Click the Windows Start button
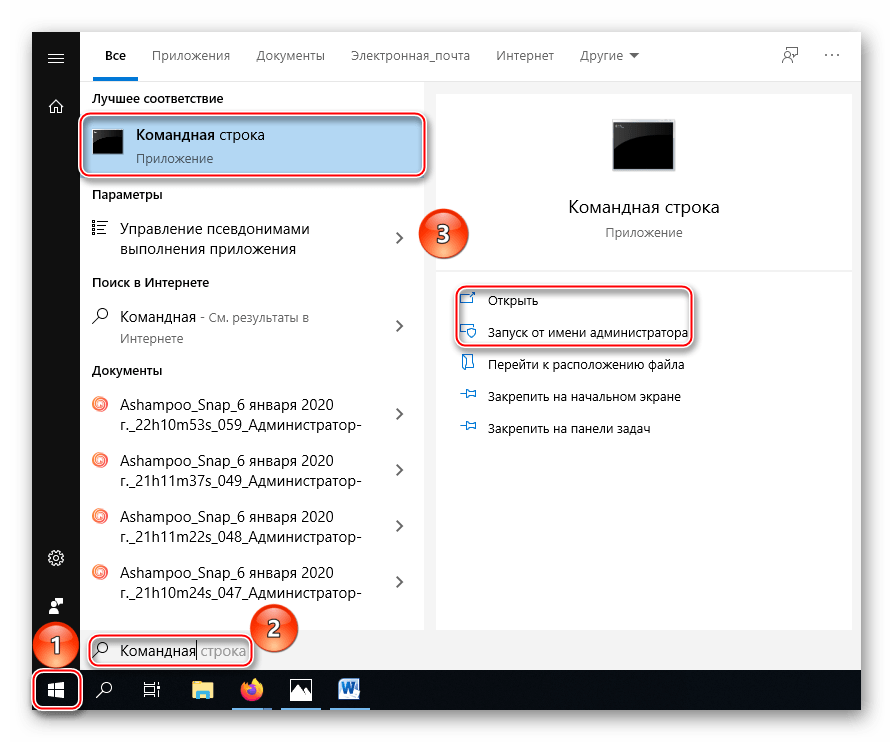Screen dimensions: 893x742 click(x=56, y=690)
